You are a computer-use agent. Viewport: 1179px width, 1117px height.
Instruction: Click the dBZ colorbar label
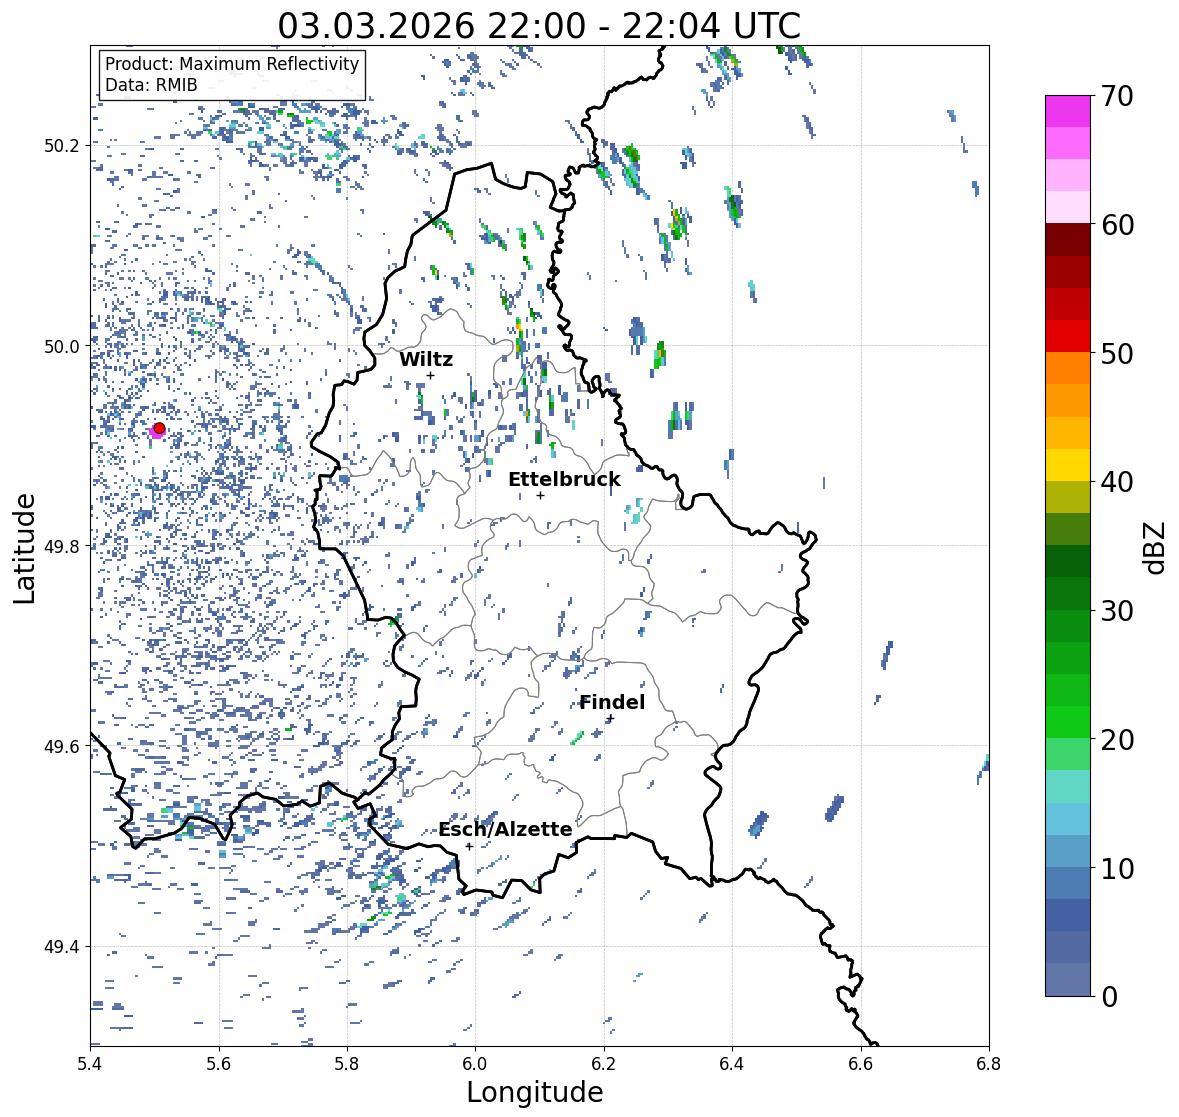tap(1155, 547)
